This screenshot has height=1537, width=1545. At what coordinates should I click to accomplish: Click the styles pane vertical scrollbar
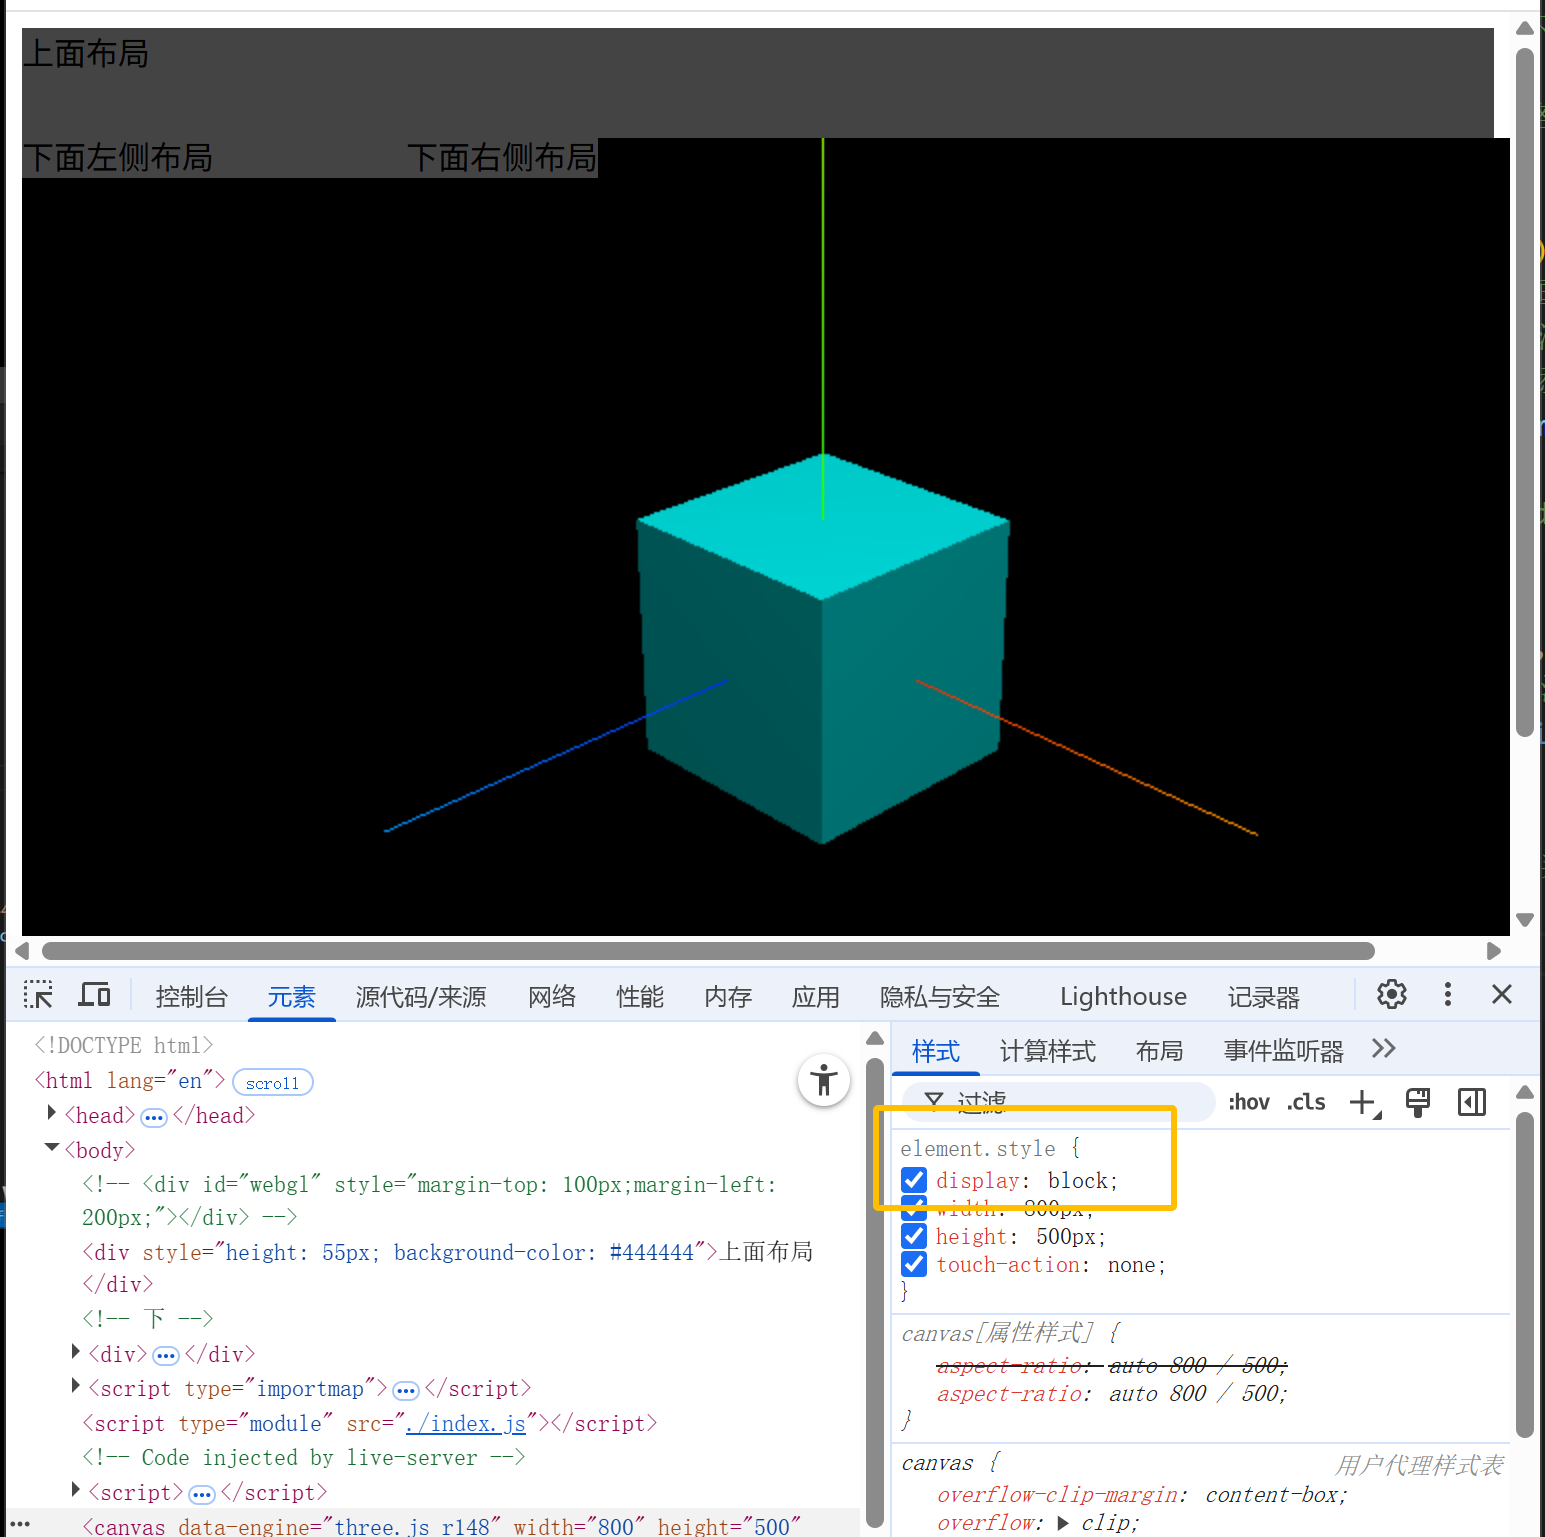click(x=1525, y=1275)
